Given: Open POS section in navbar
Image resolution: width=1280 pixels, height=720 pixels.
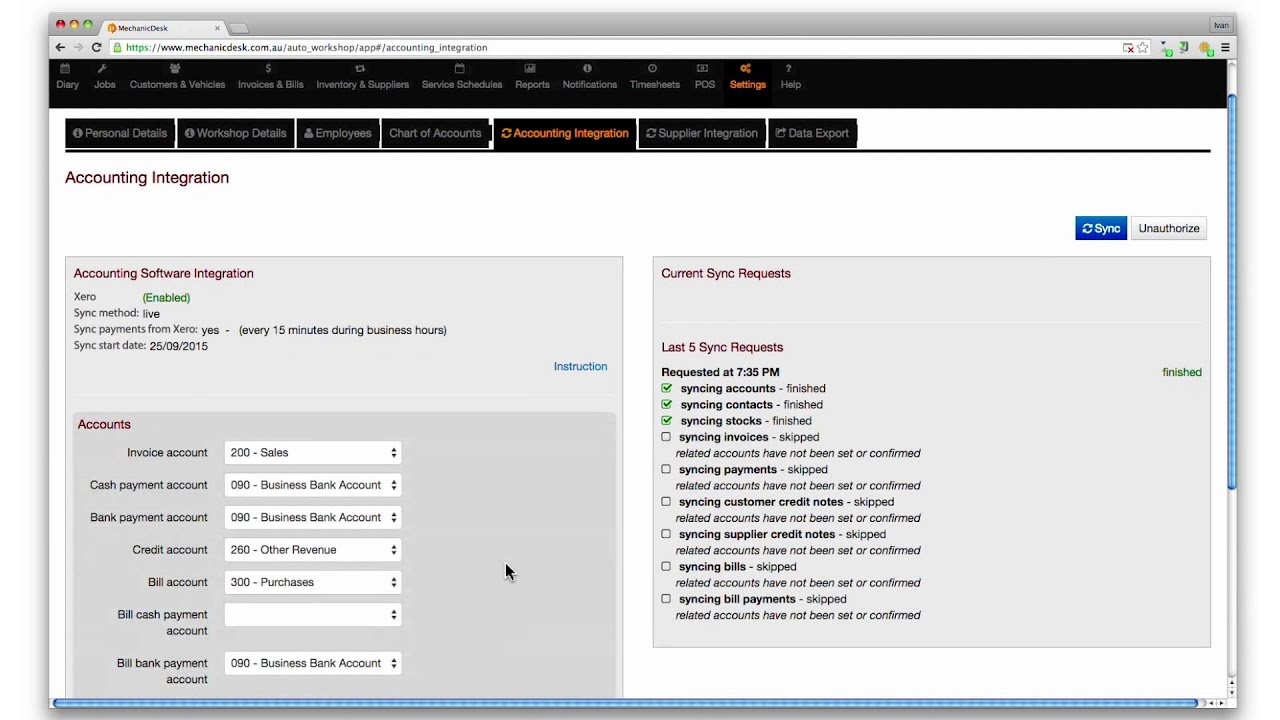Looking at the screenshot, I should tap(704, 77).
